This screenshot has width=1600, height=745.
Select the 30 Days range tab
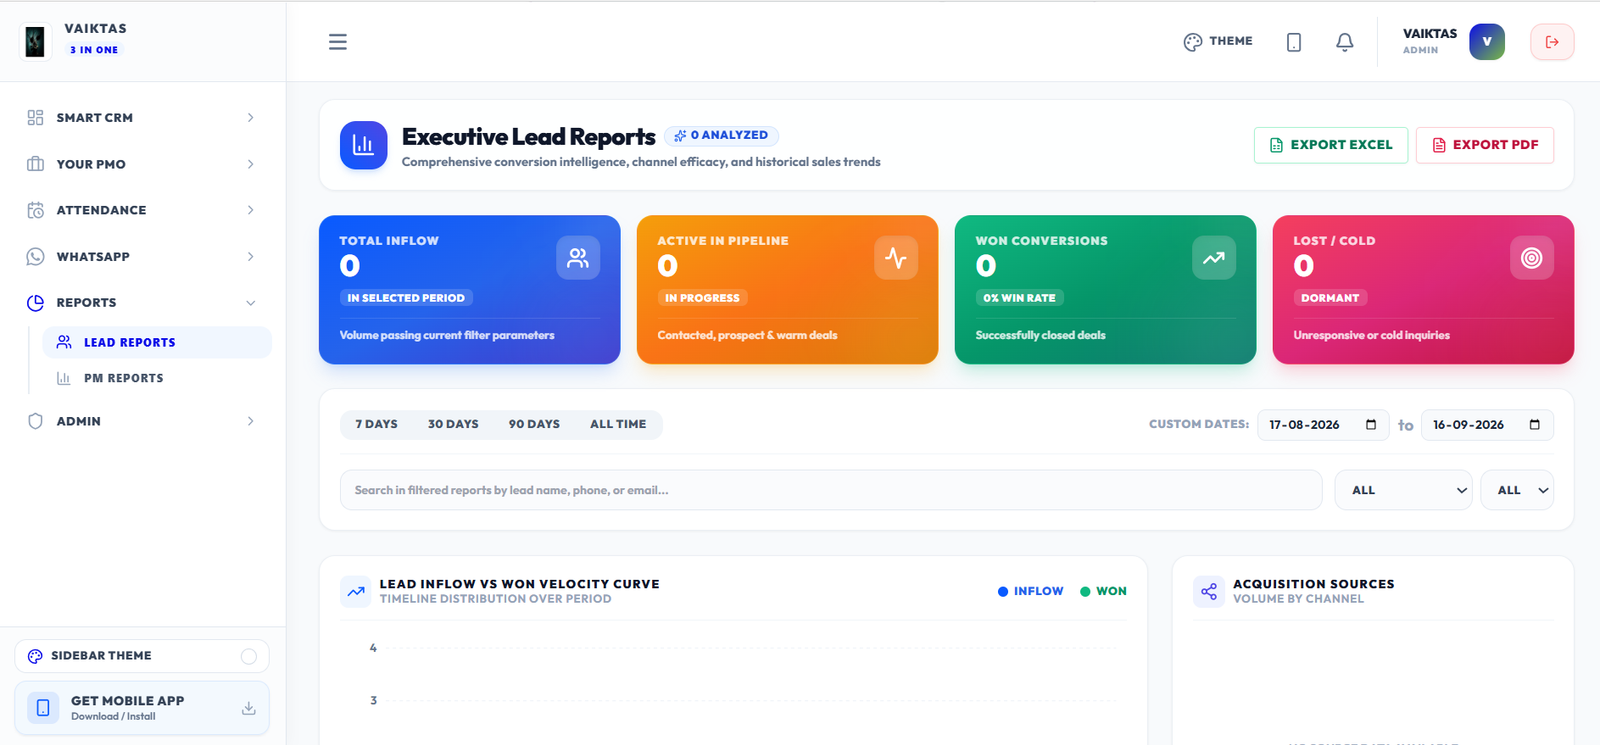(x=453, y=424)
